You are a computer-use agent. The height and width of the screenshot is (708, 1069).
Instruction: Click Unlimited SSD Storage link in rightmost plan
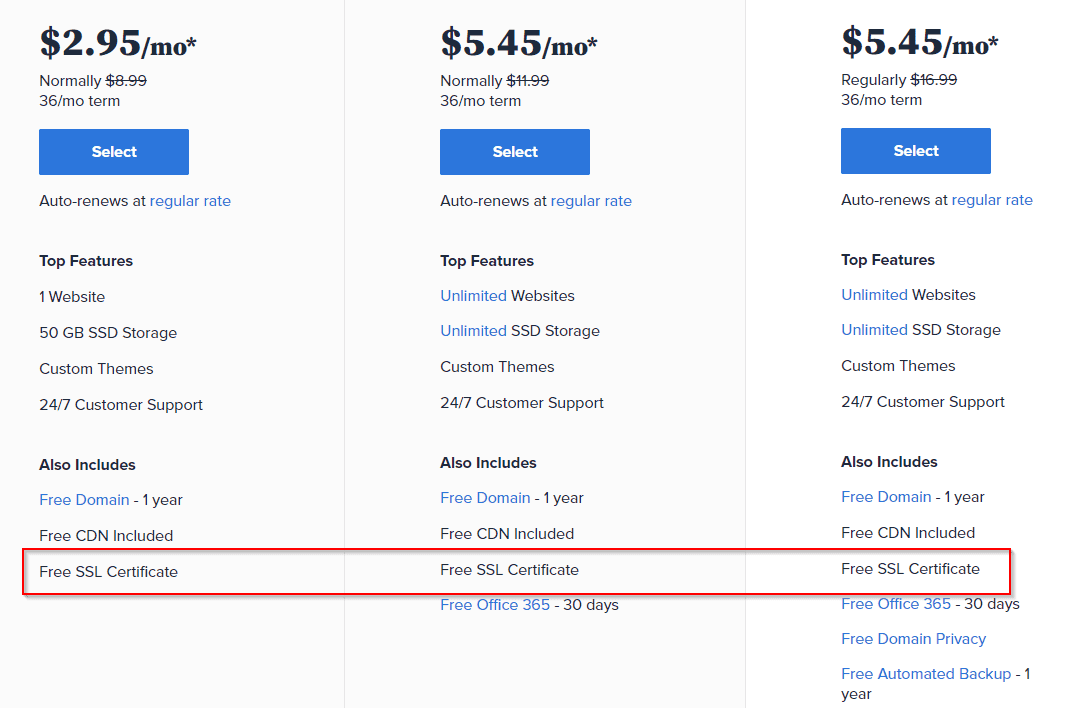[874, 330]
